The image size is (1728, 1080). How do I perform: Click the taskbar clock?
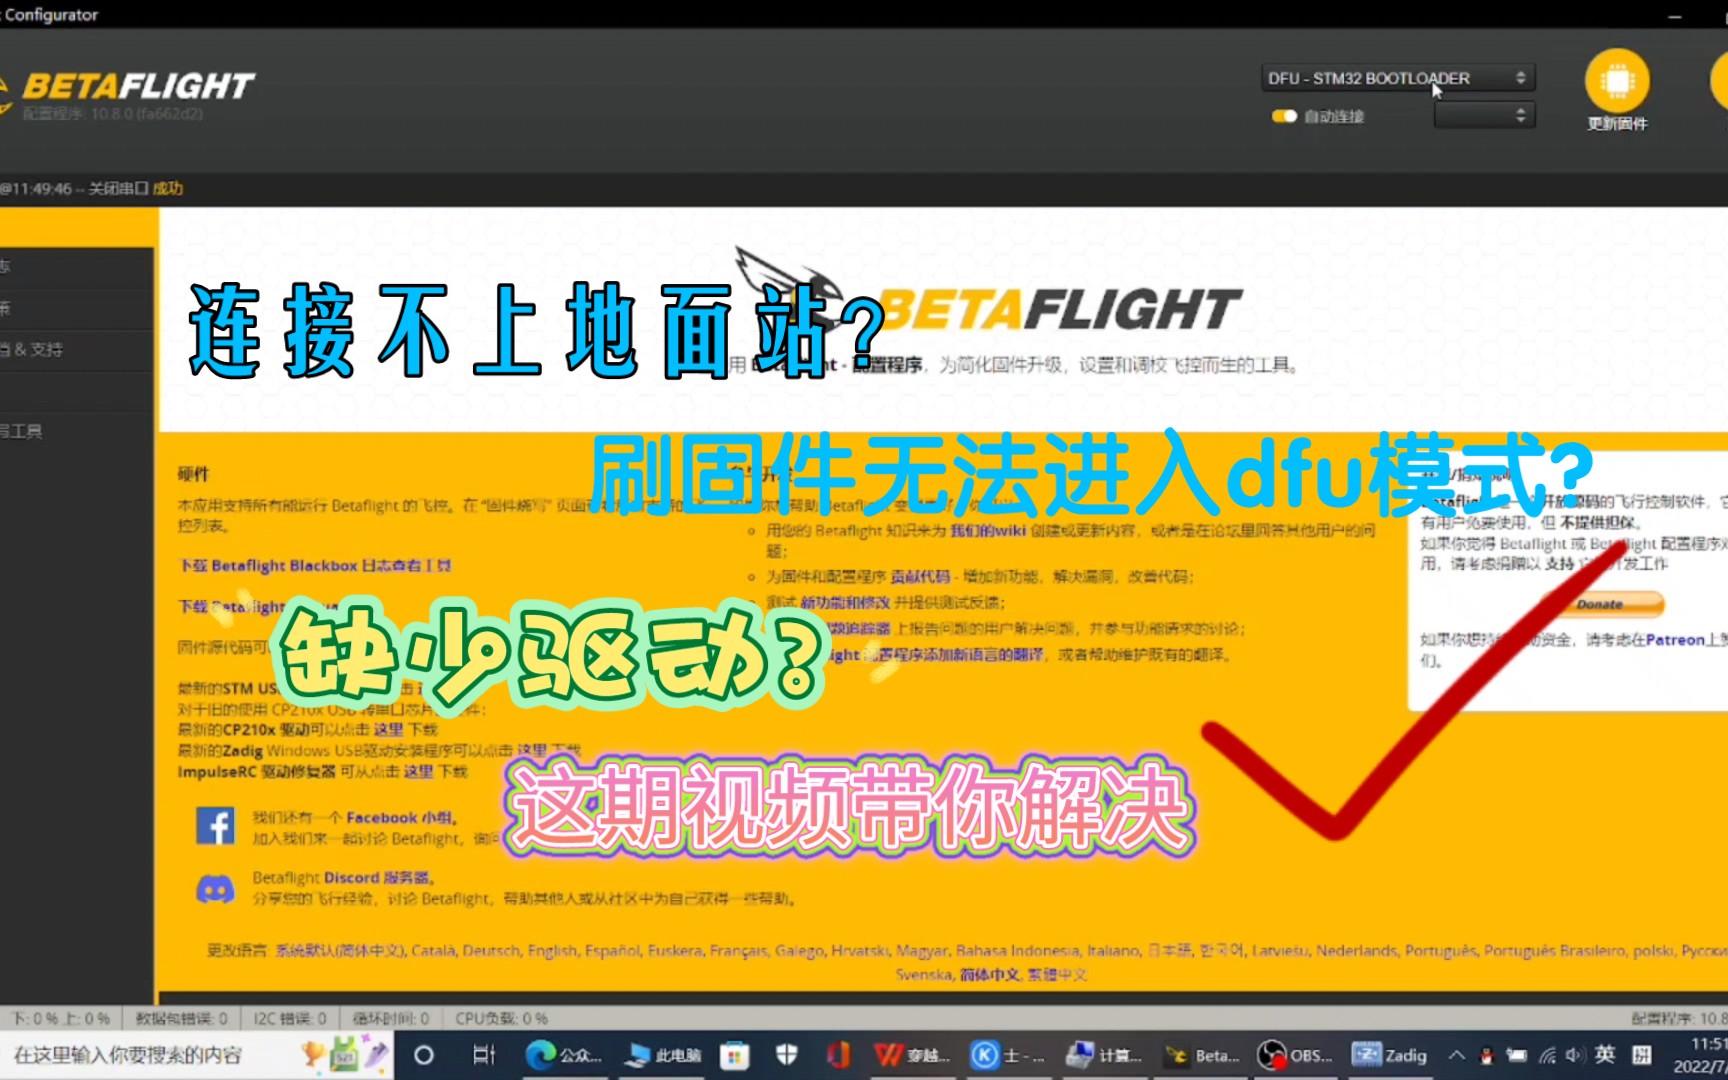pos(1701,1055)
